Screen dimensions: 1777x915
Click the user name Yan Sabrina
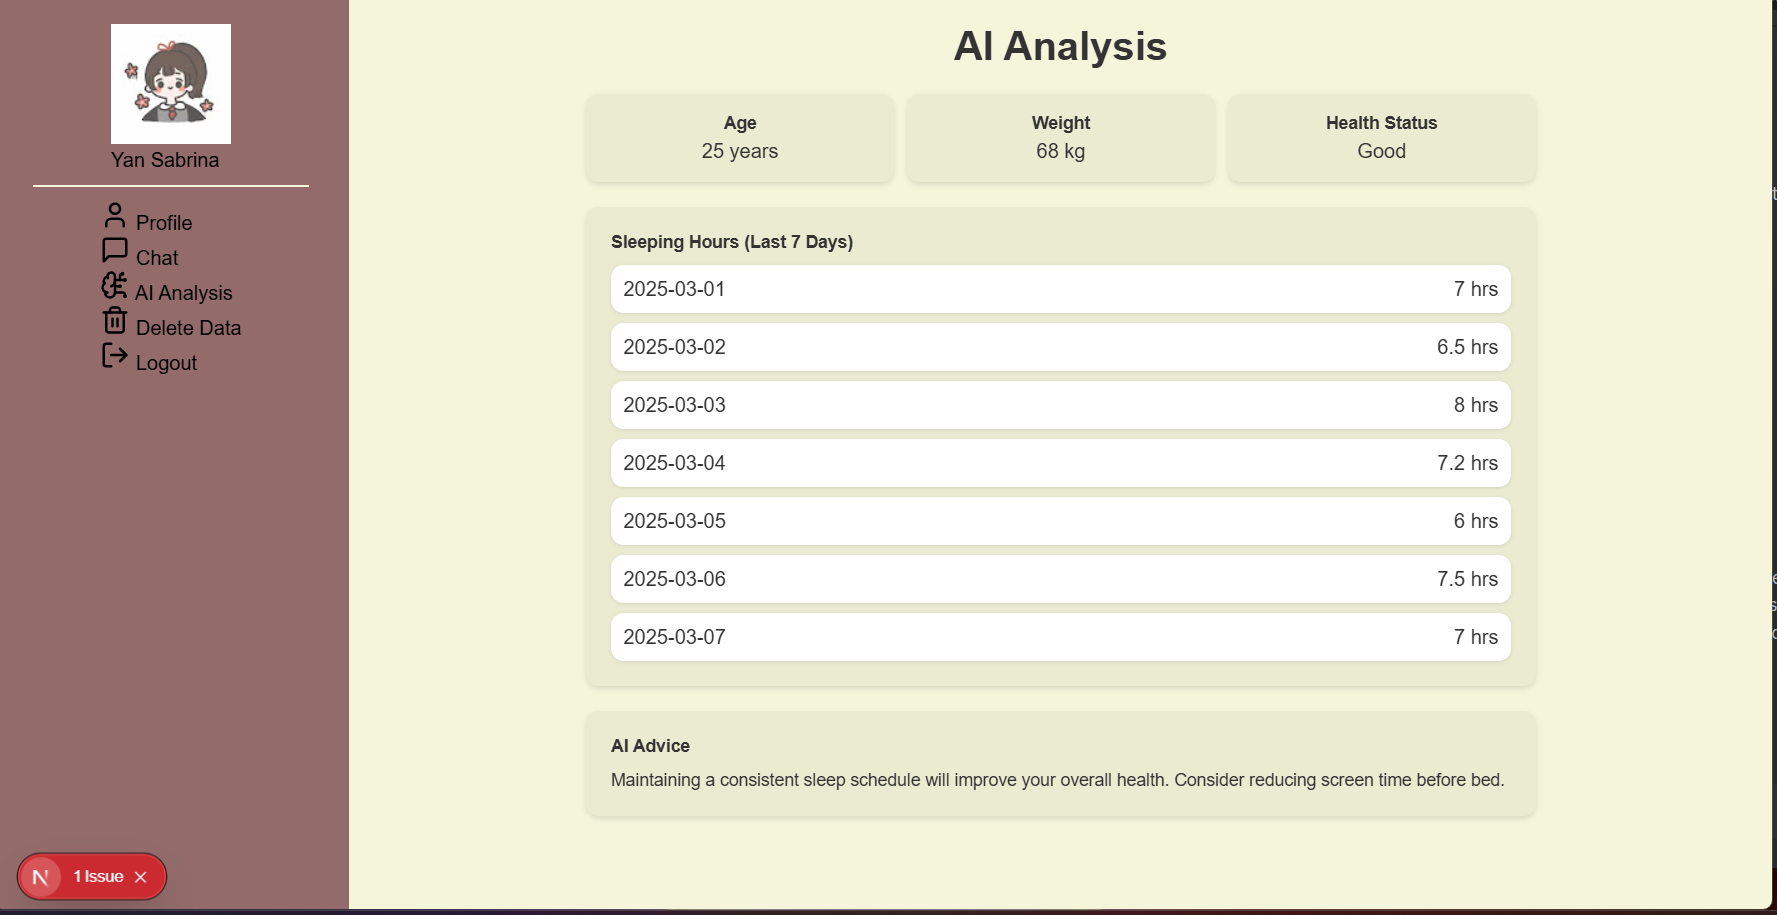[x=165, y=160]
